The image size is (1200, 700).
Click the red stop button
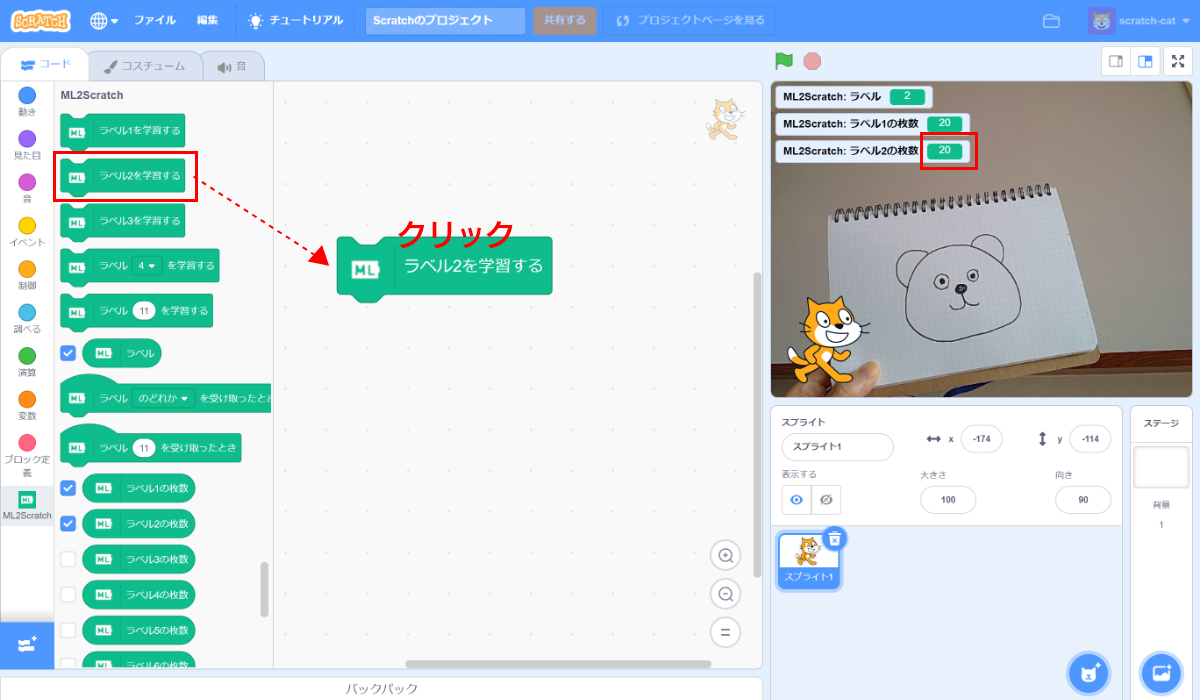click(811, 60)
